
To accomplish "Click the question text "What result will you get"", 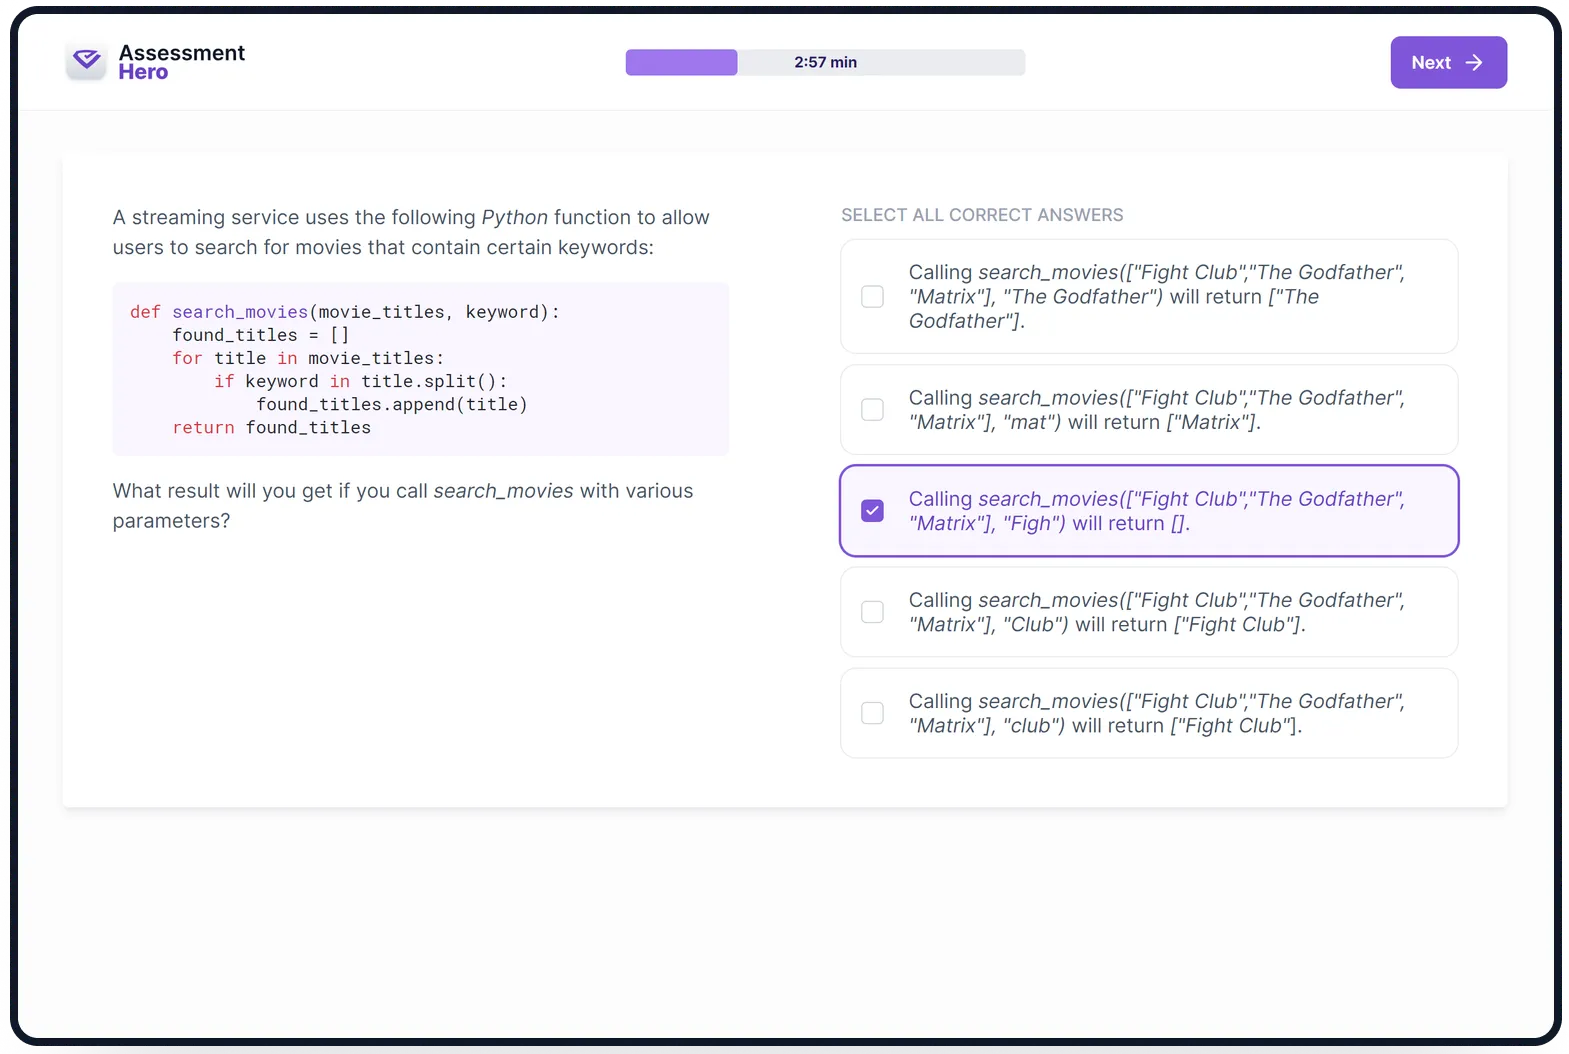I will click(x=403, y=505).
